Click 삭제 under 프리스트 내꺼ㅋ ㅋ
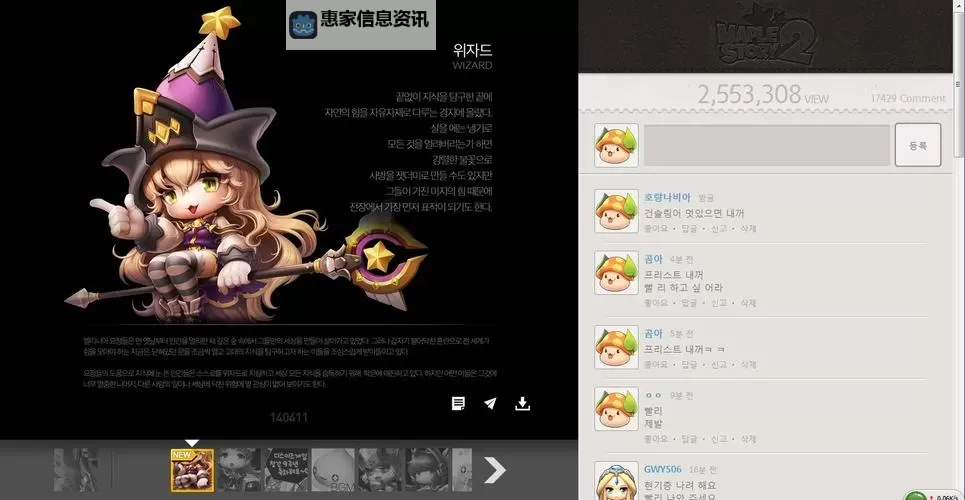The width and height of the screenshot is (965, 500). pos(748,365)
